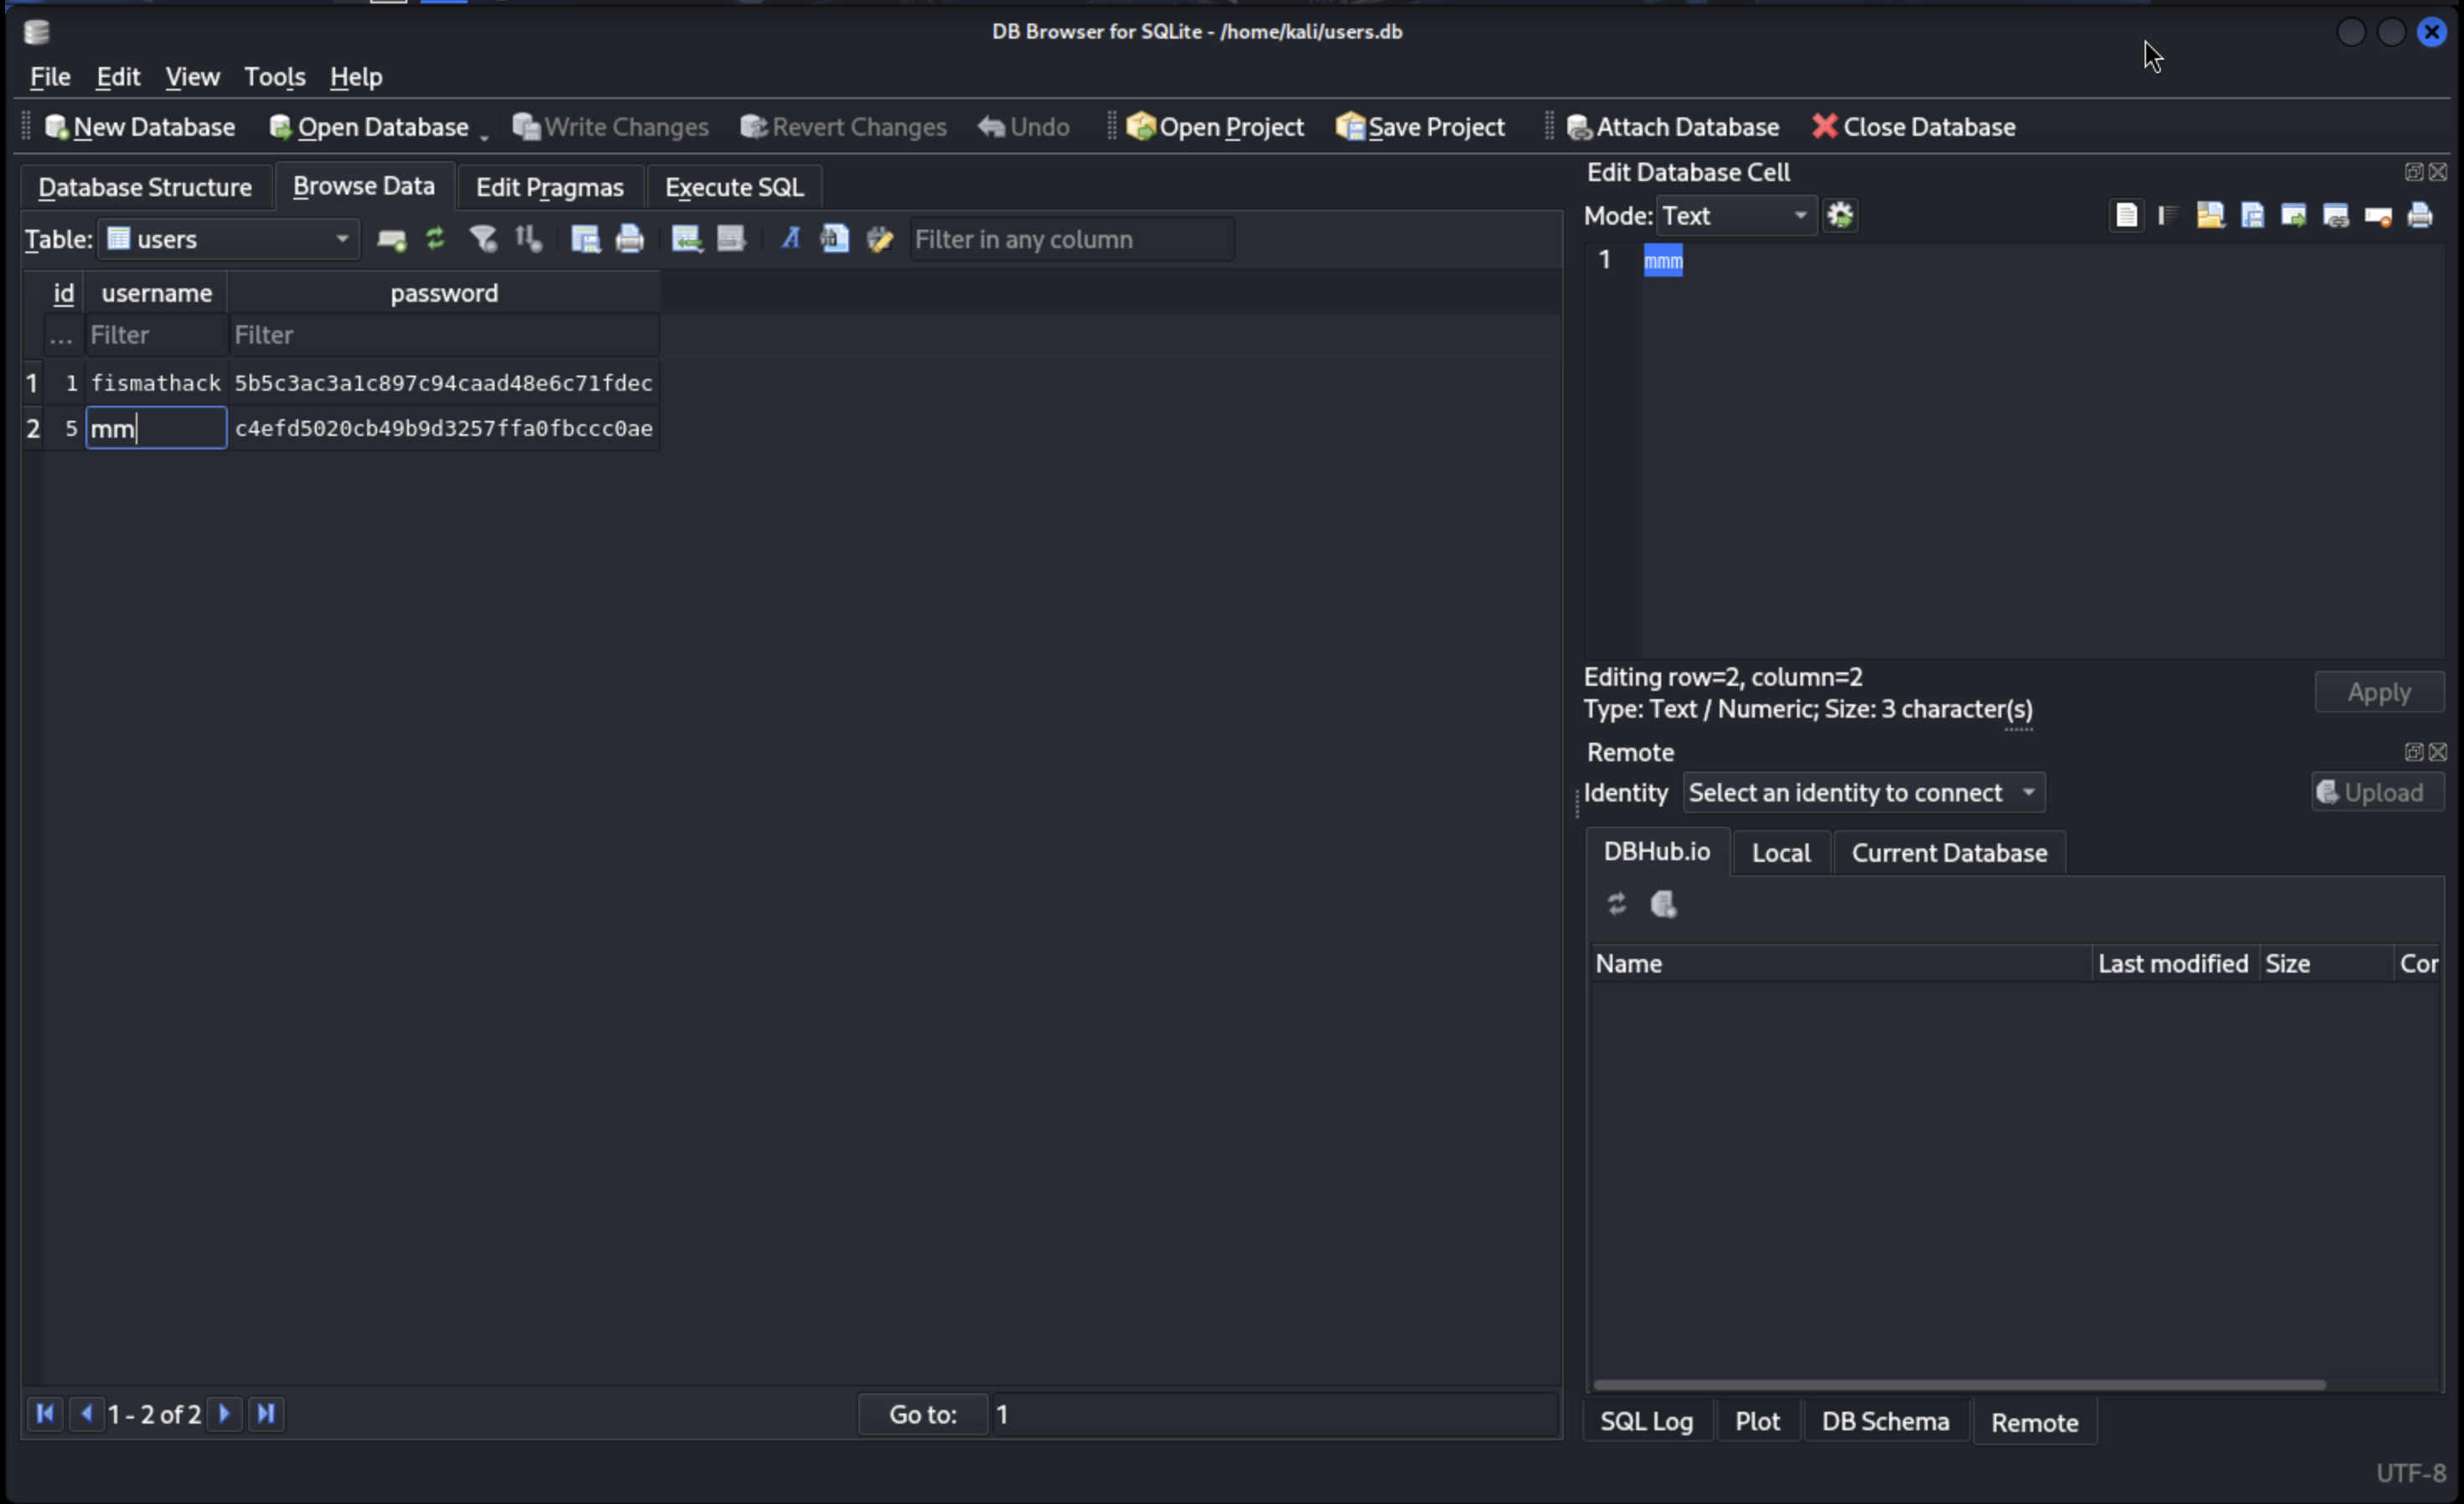
Task: Delete the current record
Action: [x=731, y=238]
